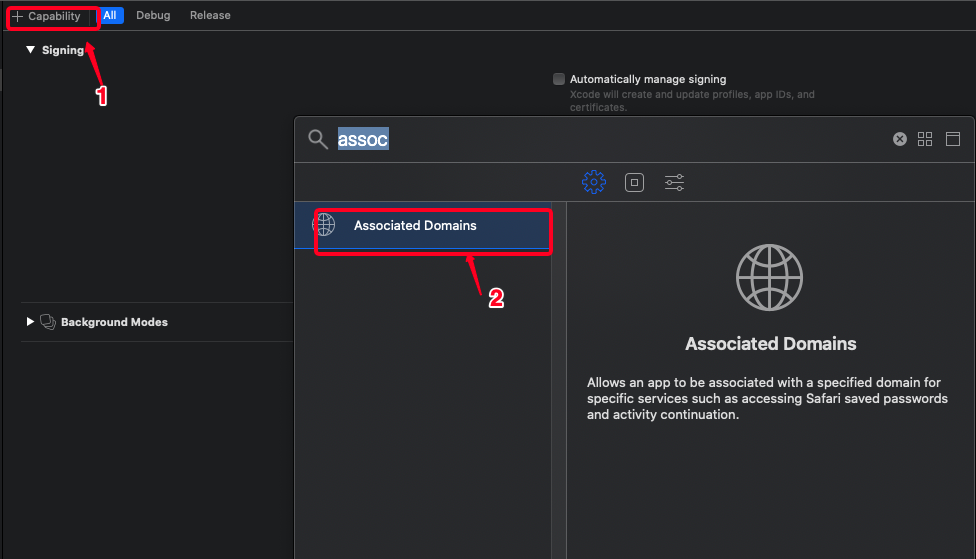Click the globe icon in Associated Domains row
The image size is (976, 559).
pyautogui.click(x=324, y=225)
